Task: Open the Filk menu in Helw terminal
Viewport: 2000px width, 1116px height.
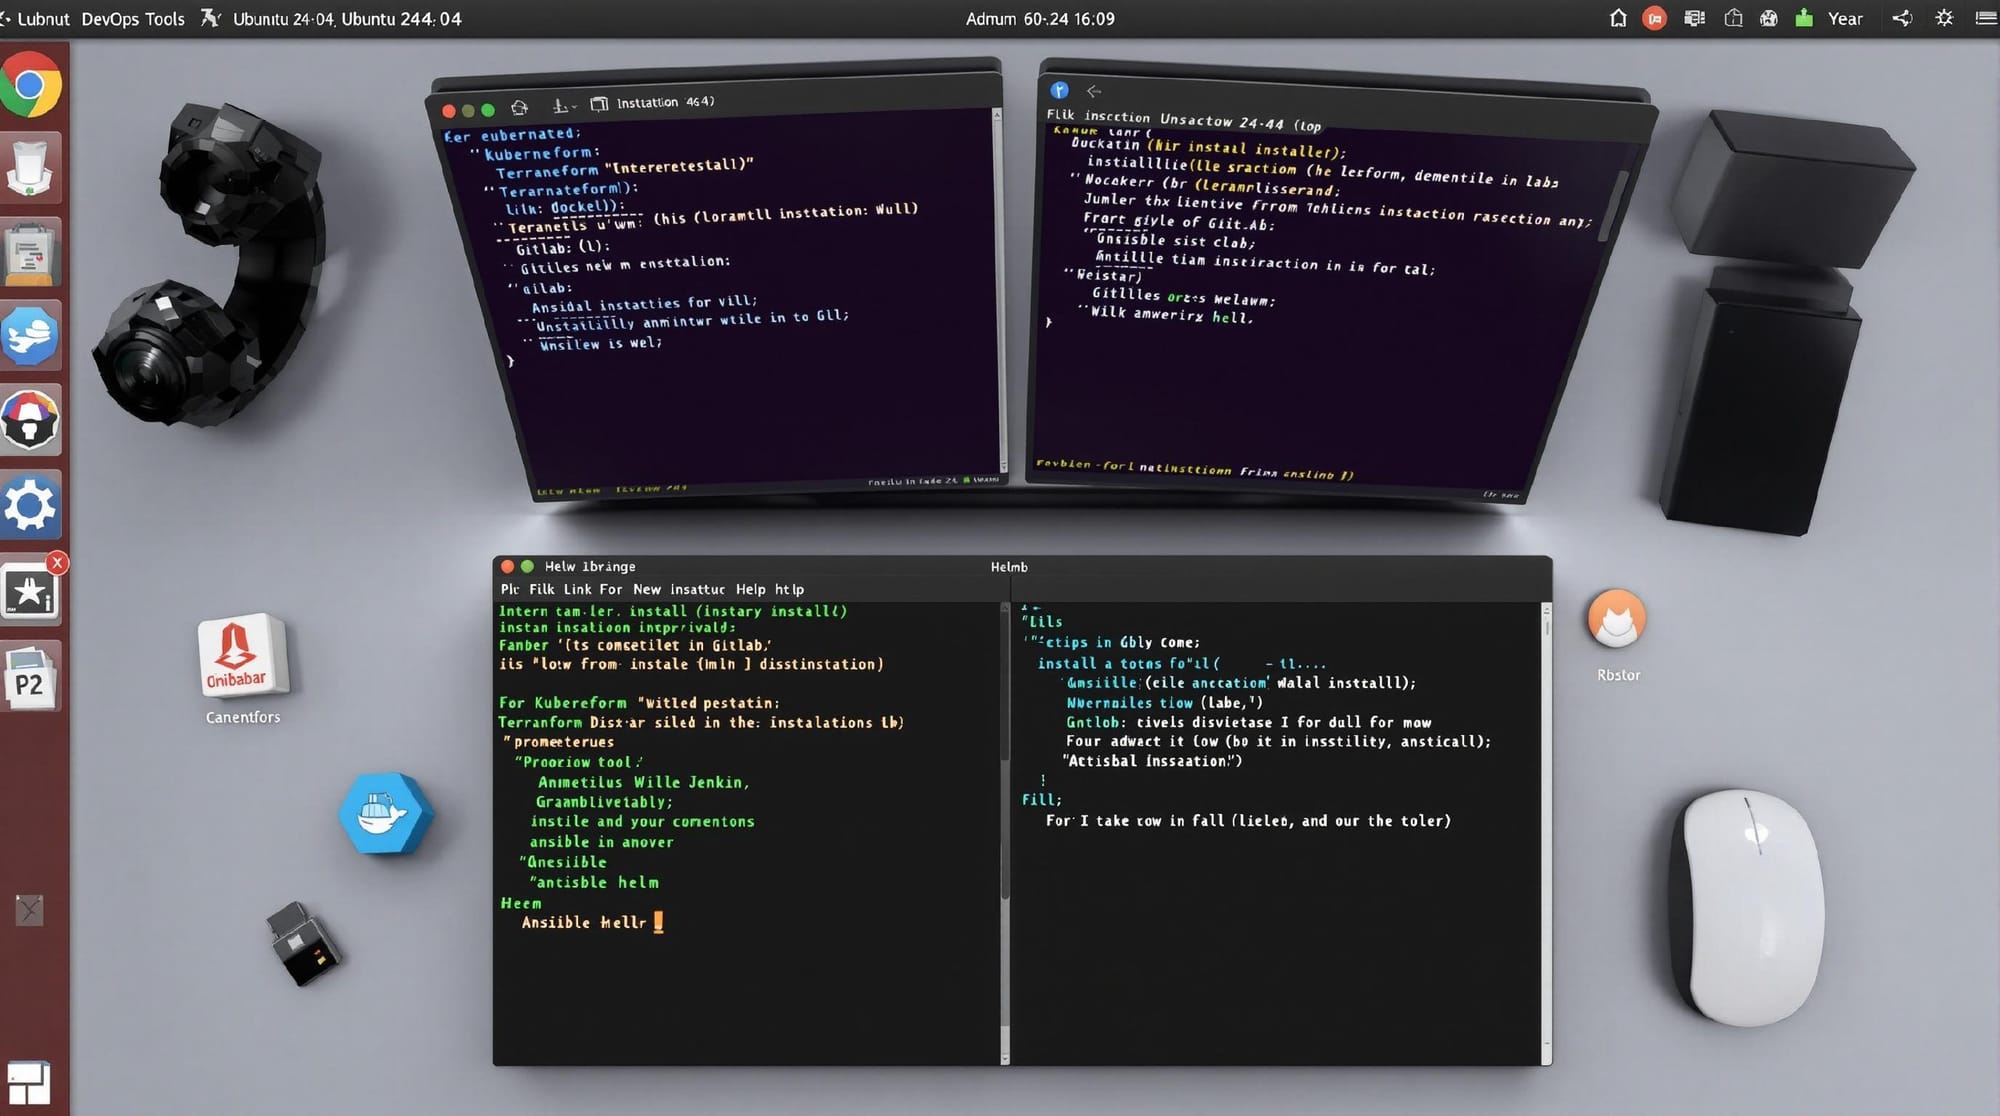Action: pyautogui.click(x=541, y=589)
